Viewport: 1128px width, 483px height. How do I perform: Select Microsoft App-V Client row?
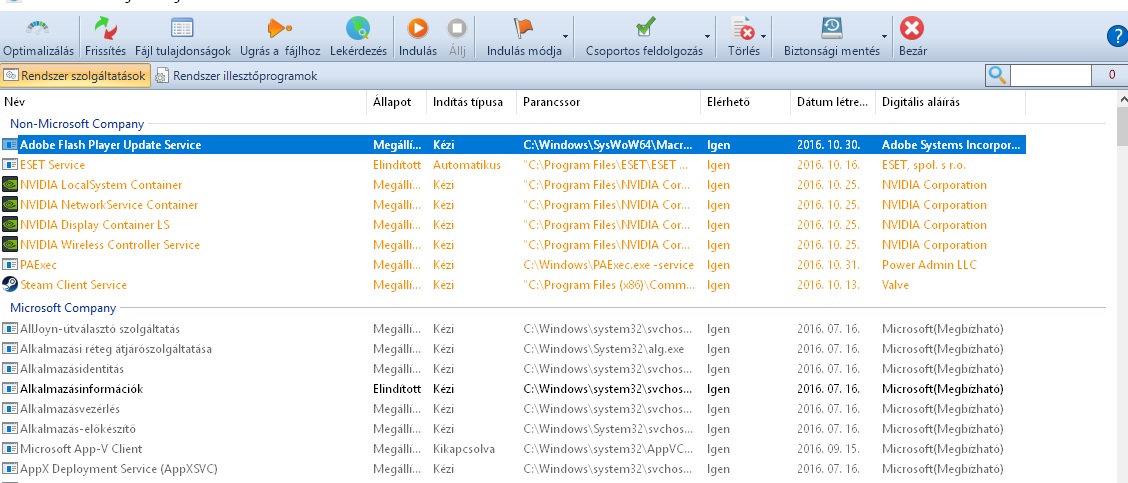click(513, 449)
